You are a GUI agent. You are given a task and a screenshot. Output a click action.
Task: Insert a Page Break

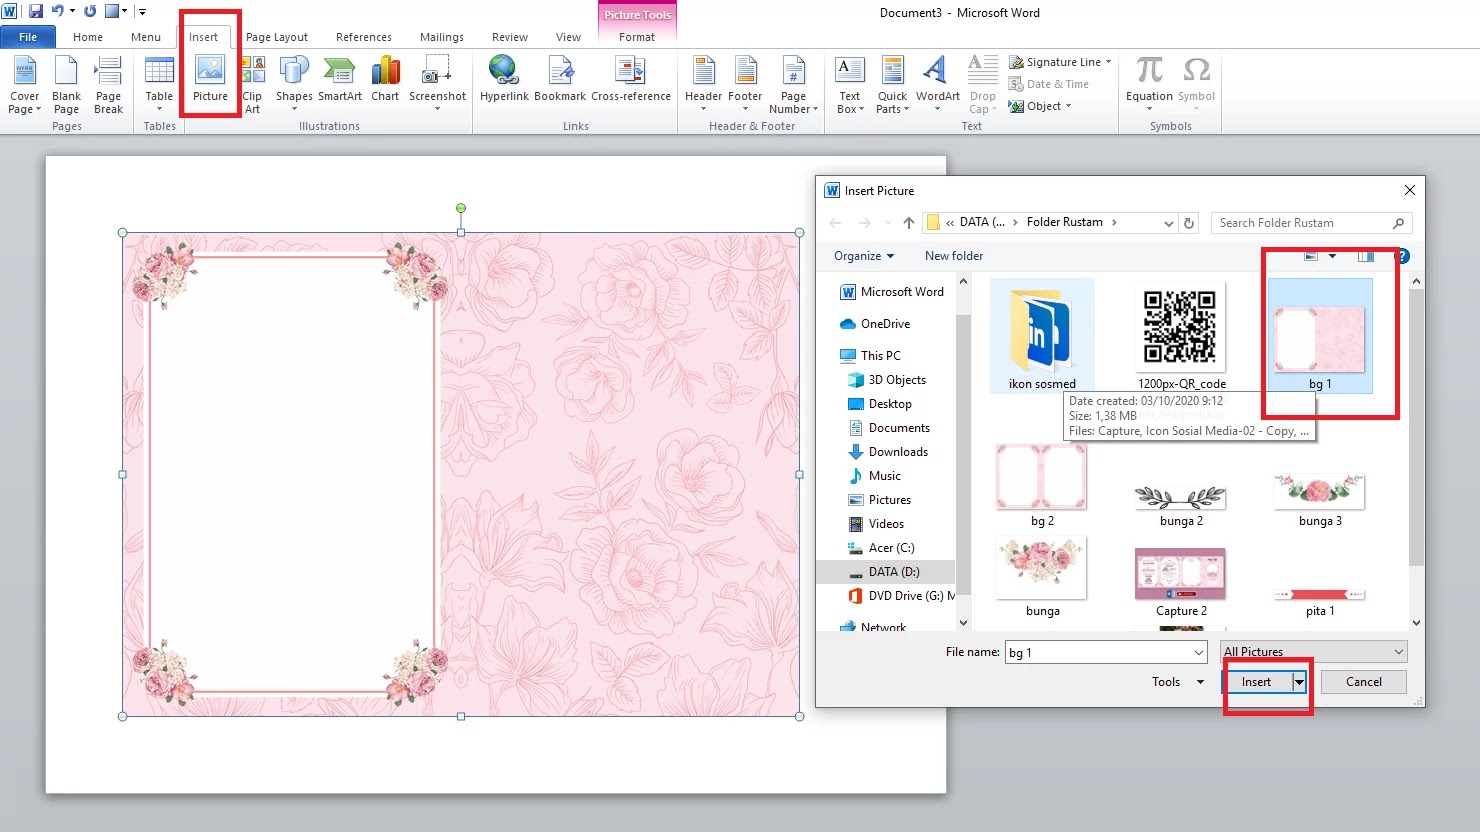pos(108,84)
